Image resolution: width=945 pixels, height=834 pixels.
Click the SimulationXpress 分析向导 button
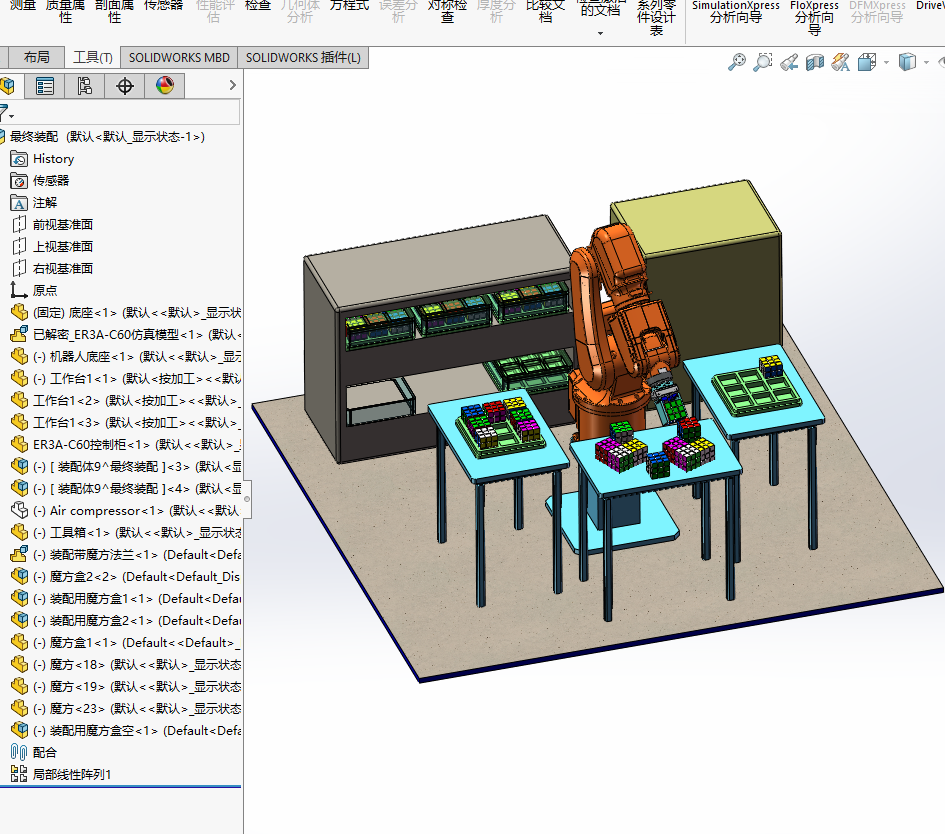(735, 12)
